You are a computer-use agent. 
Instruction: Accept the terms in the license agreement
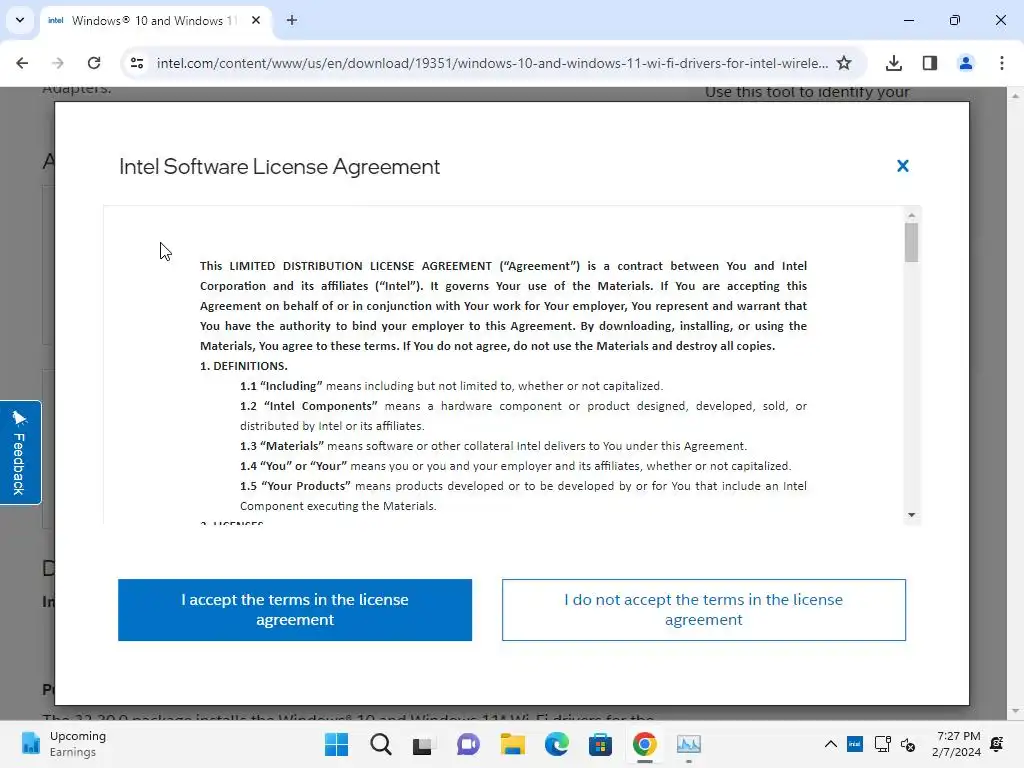(295, 609)
